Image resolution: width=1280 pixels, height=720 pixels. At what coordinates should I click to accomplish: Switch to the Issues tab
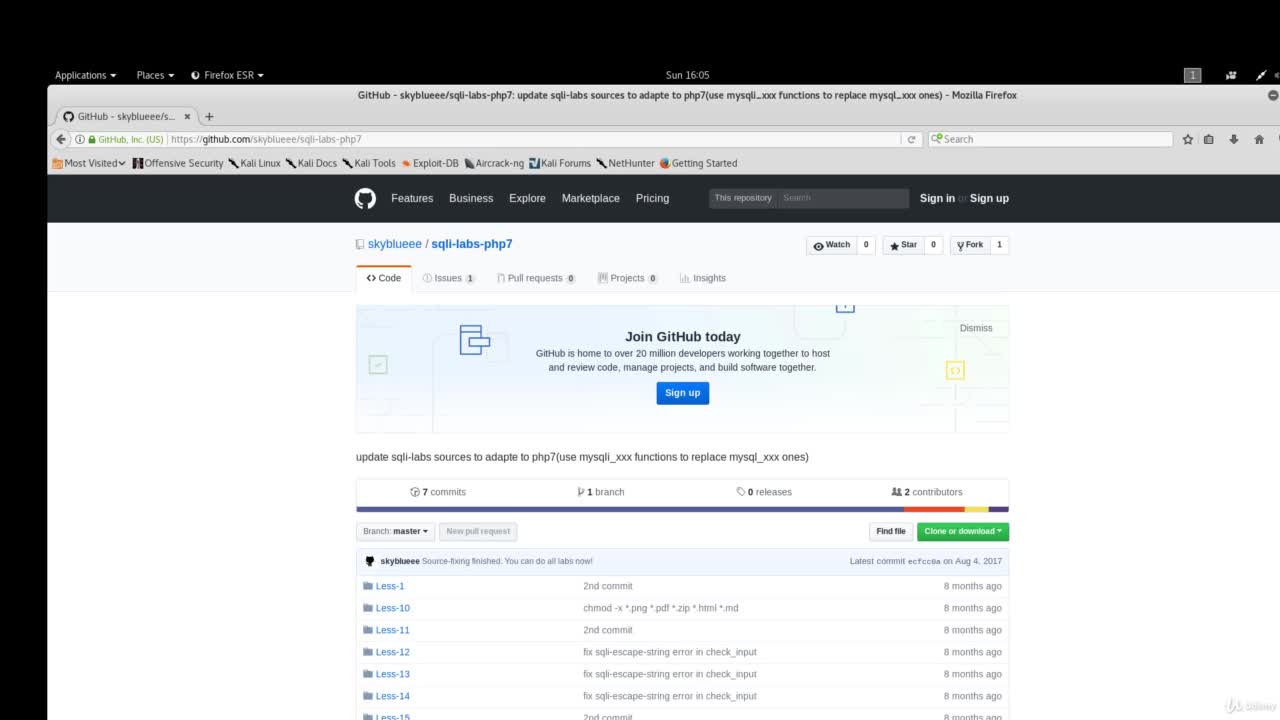448,278
